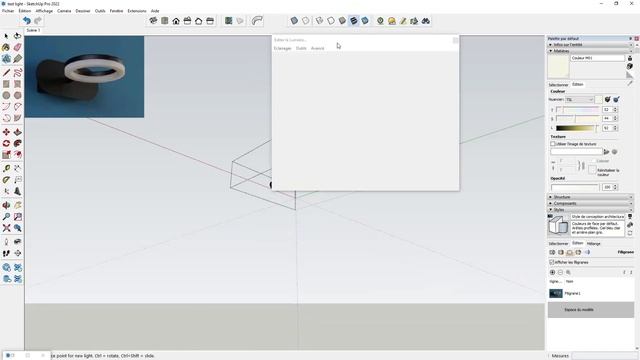Image resolution: width=640 pixels, height=360 pixels.
Task: Open Mélange tab in Styles panel
Action: click(x=593, y=243)
